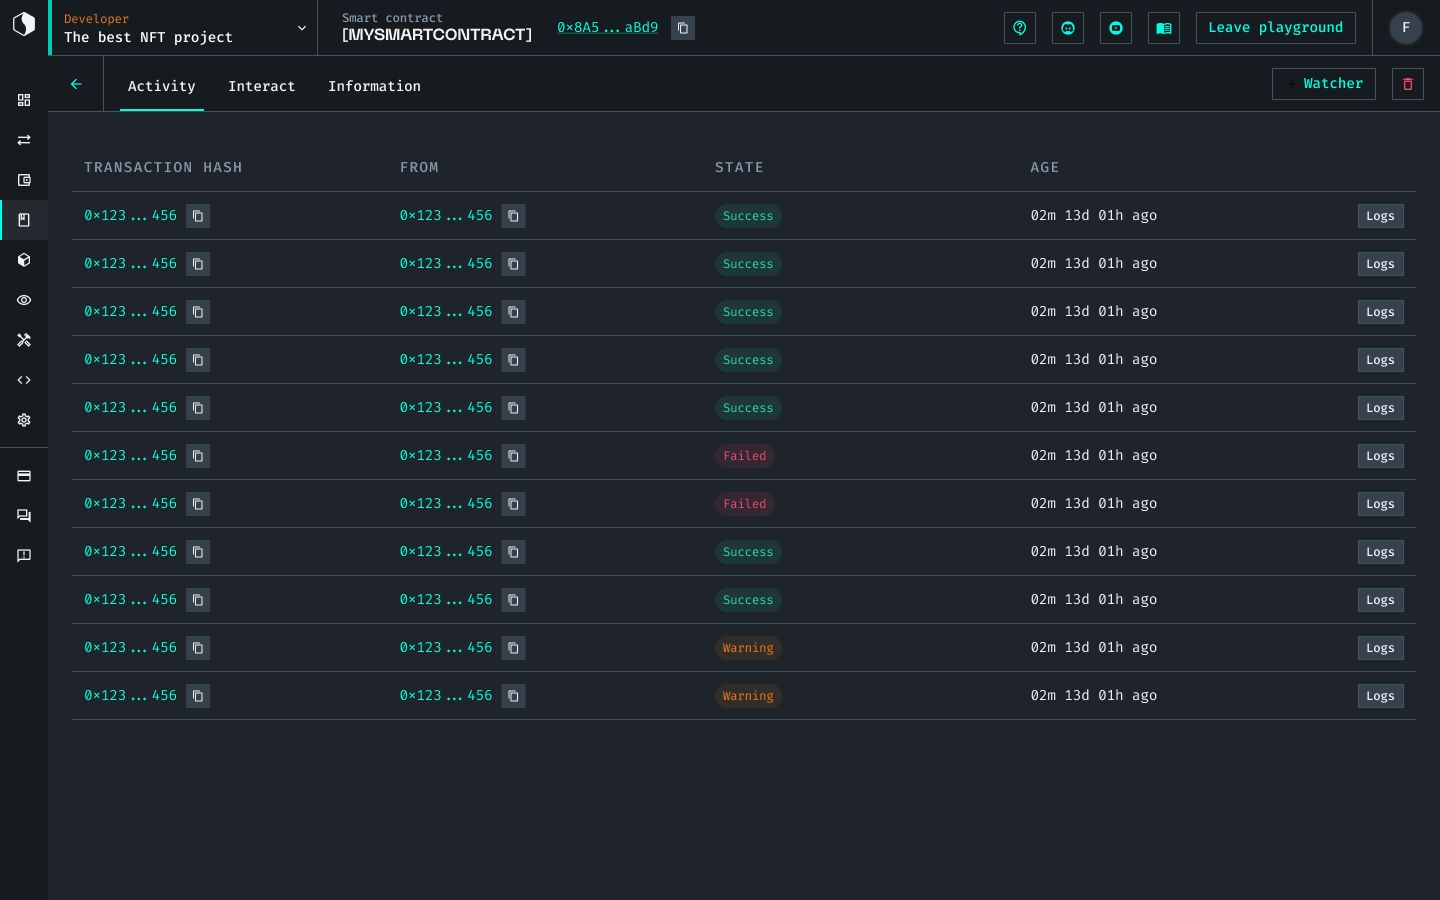Image resolution: width=1440 pixels, height=900 pixels.
Task: Open Logs for the first Warning transaction
Action: pyautogui.click(x=1380, y=648)
